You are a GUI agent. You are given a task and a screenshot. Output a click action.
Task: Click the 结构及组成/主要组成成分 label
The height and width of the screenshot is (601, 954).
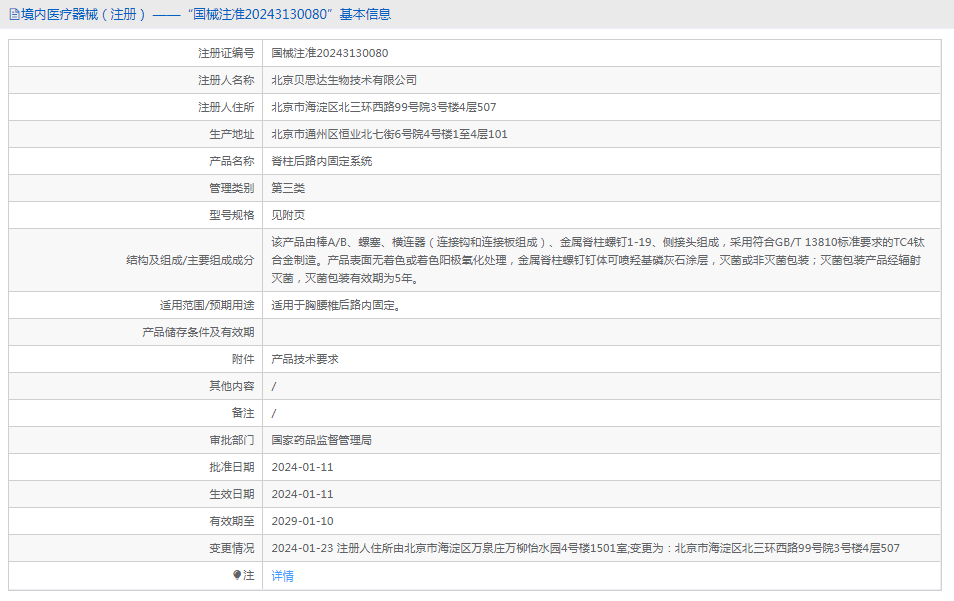(x=190, y=260)
